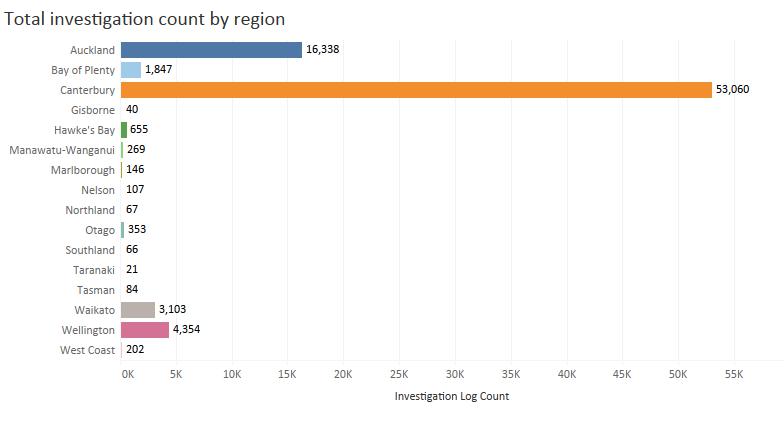Screen dimensions: 784x434
Task: Click the Gisborne region label
Action: click(93, 110)
